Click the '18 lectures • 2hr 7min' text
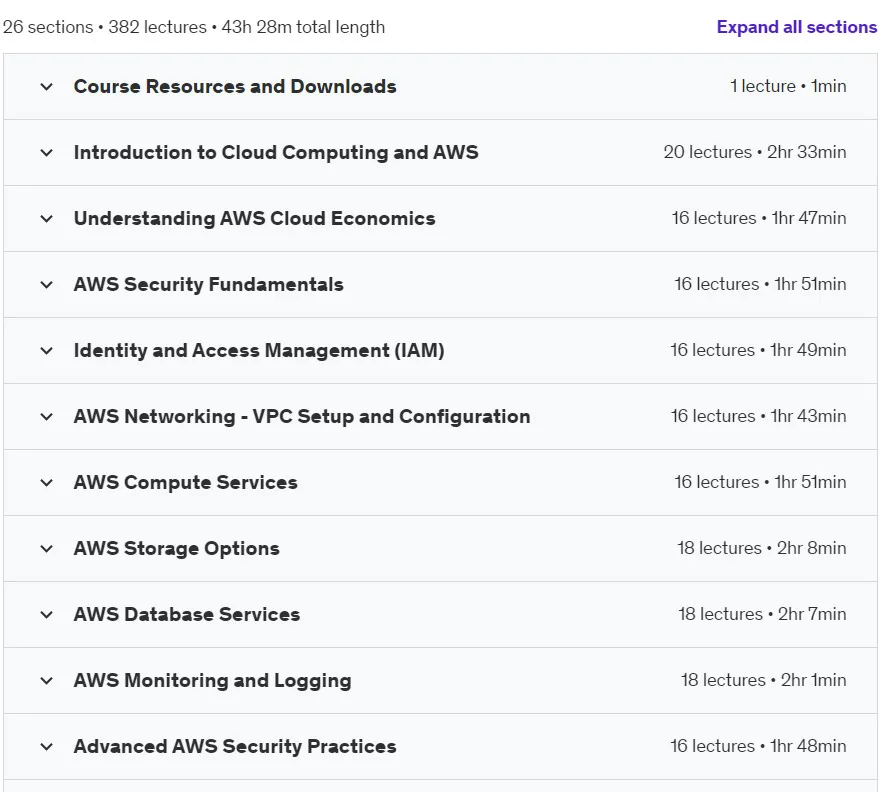This screenshot has height=792, width=881. click(x=762, y=615)
